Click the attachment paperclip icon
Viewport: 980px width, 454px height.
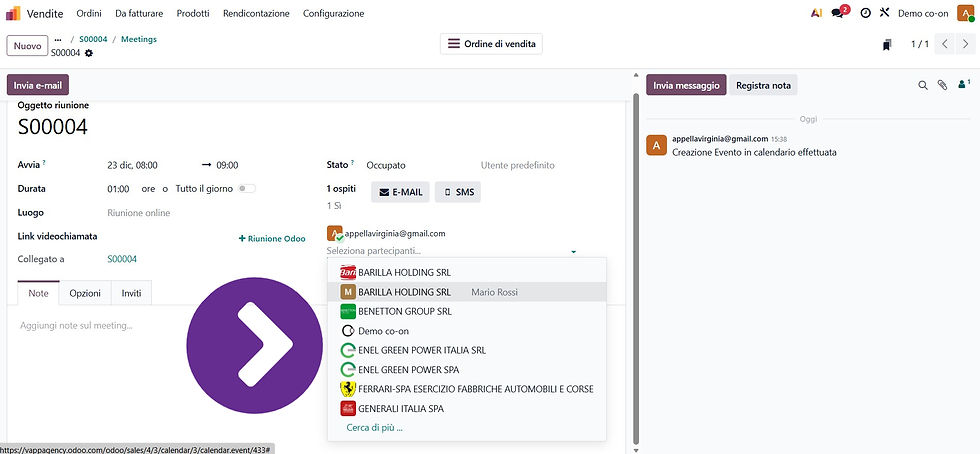[x=942, y=86]
